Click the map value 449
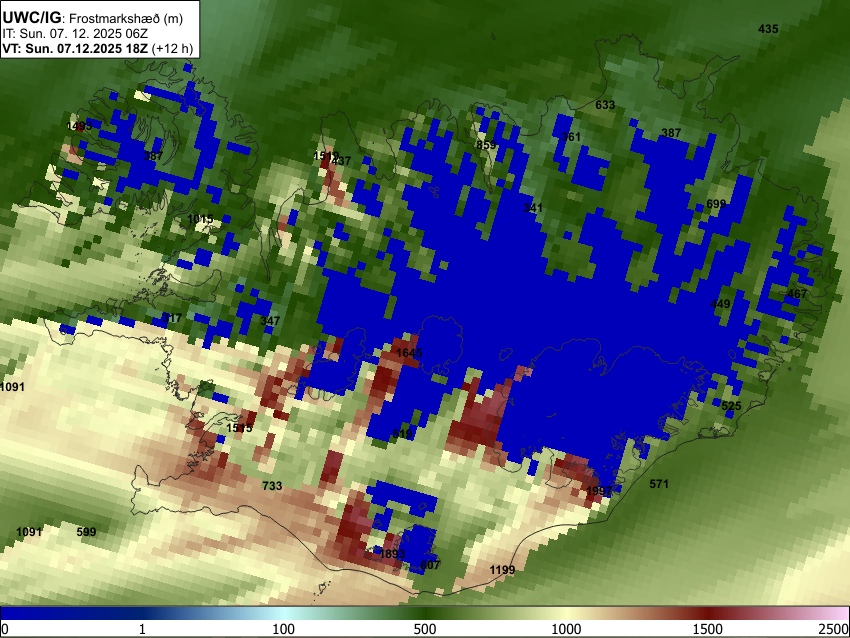The width and height of the screenshot is (850, 638). 720,304
